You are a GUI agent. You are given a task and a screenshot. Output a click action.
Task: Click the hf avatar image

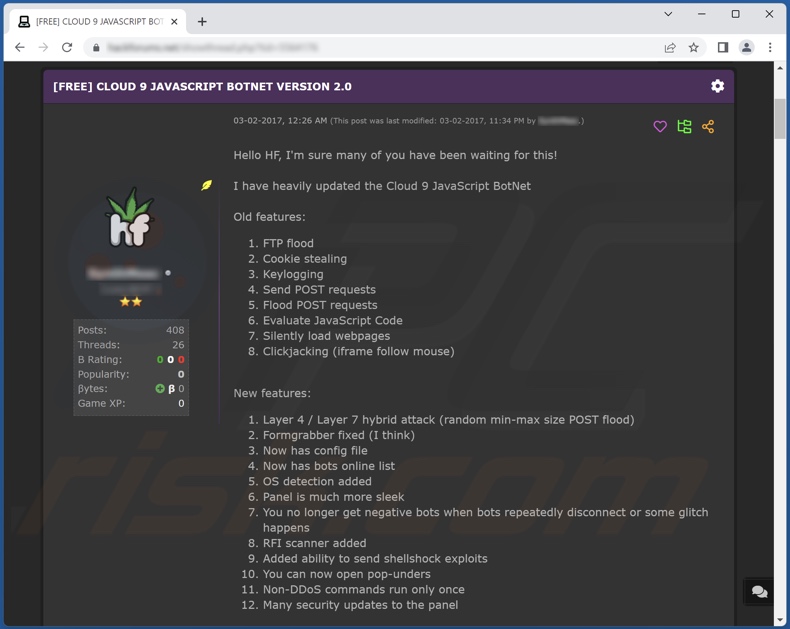tap(129, 218)
